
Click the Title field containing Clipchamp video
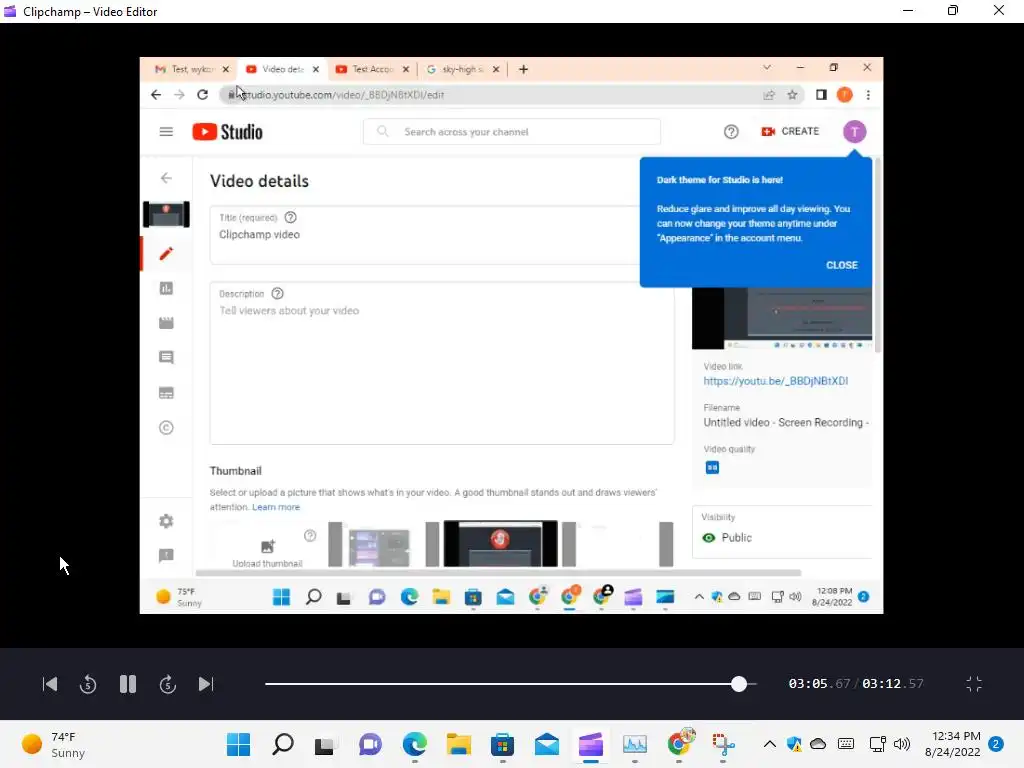tap(425, 235)
